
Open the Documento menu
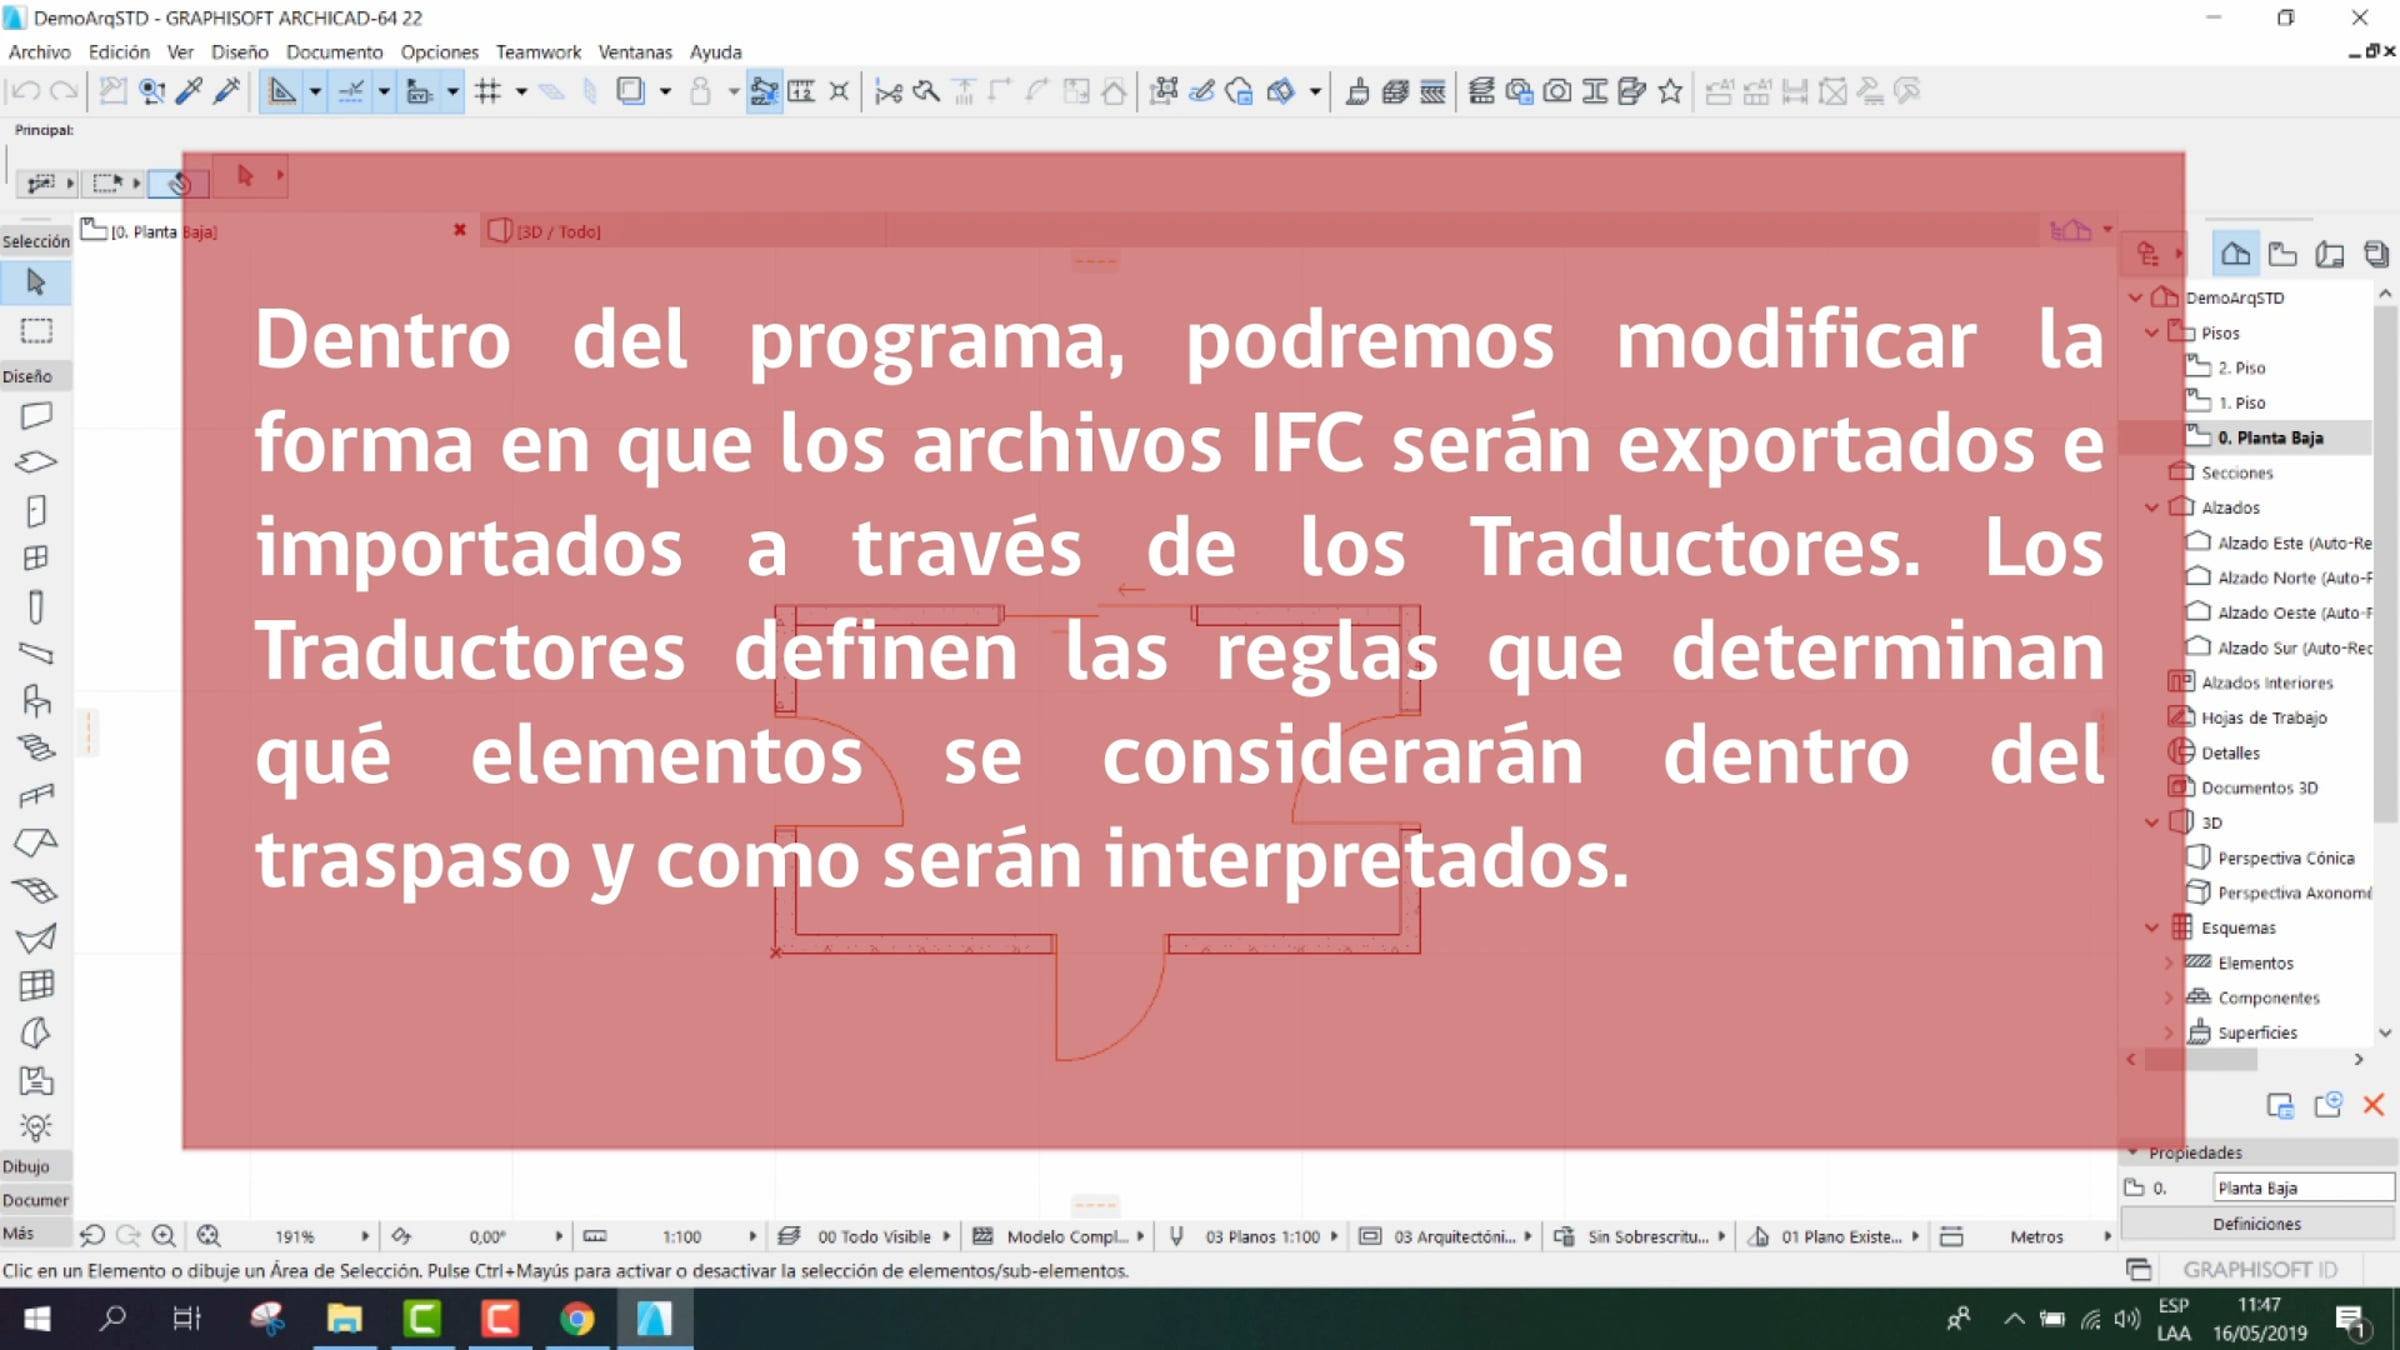point(334,52)
